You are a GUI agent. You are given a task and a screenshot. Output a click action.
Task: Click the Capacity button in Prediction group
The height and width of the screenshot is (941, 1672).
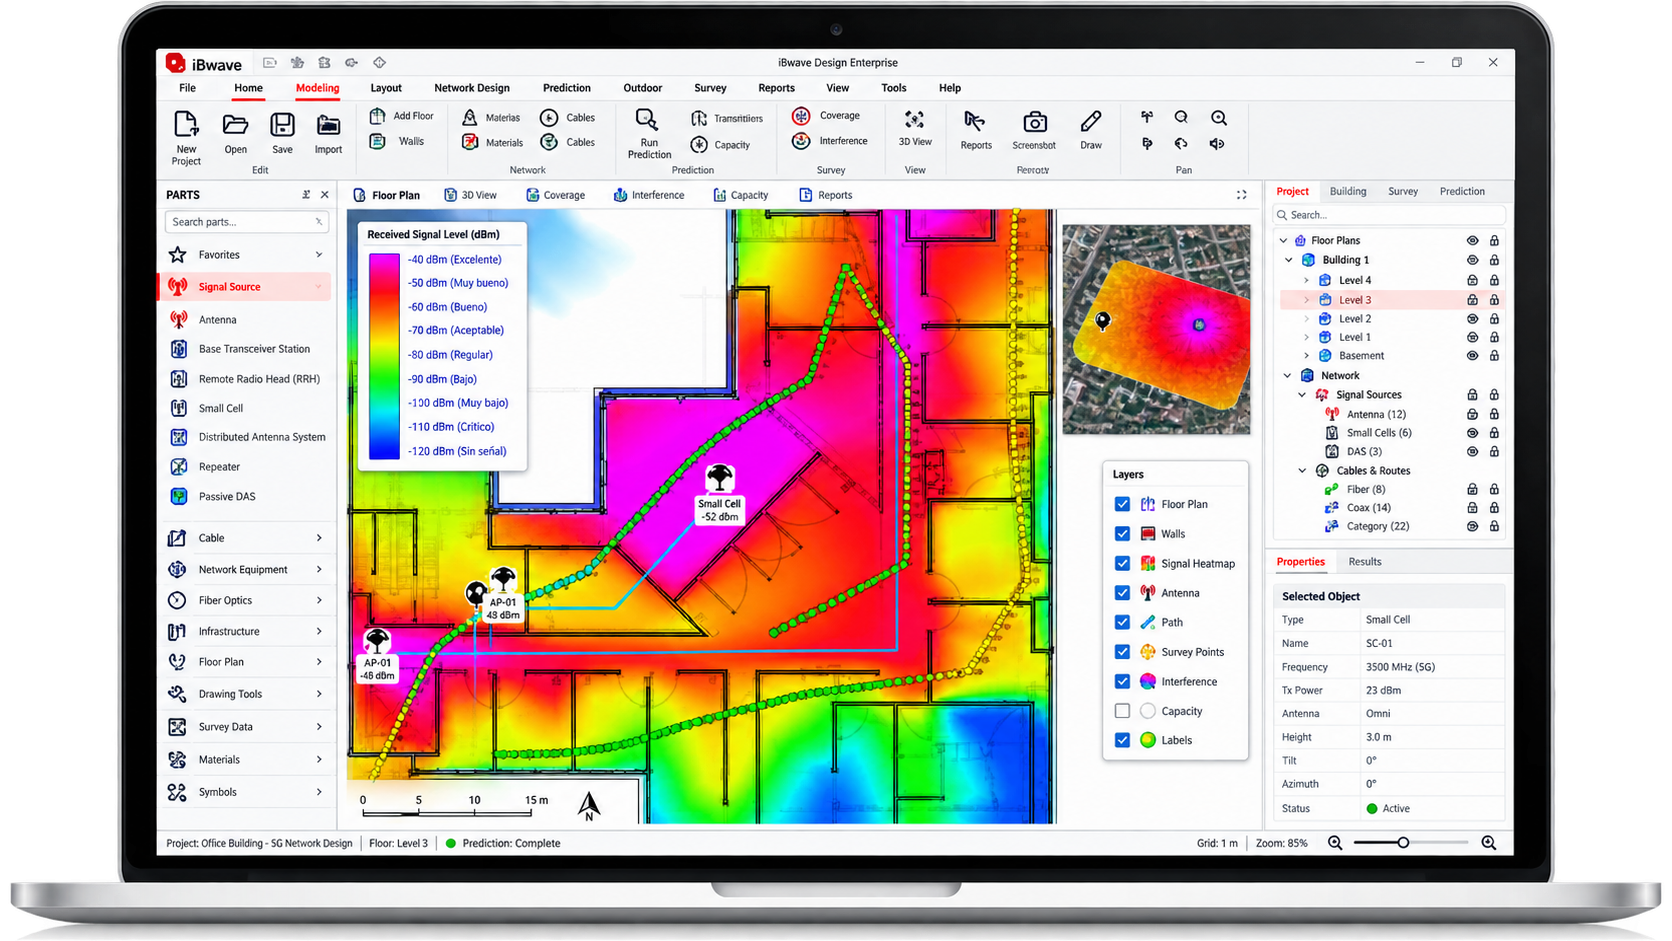[720, 145]
